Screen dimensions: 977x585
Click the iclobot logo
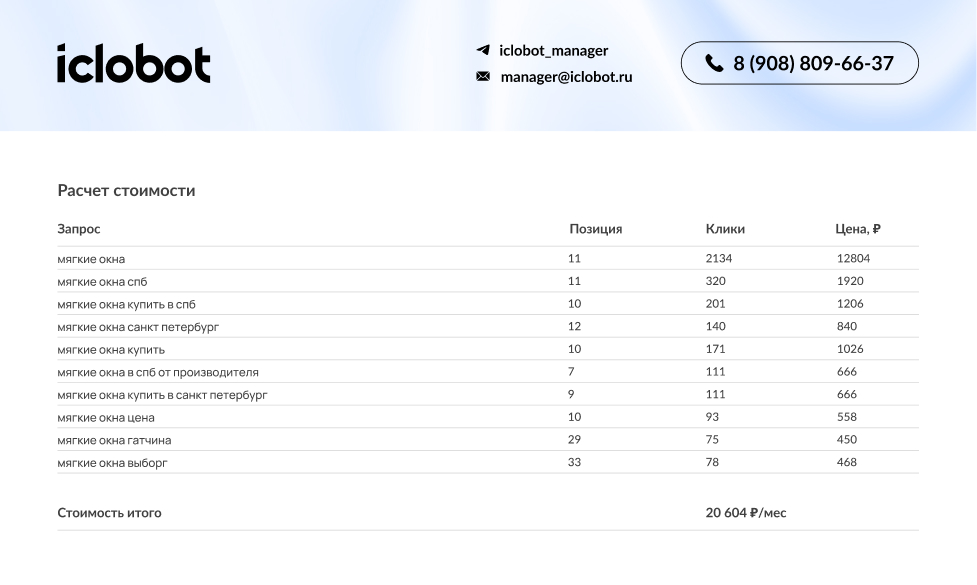134,63
